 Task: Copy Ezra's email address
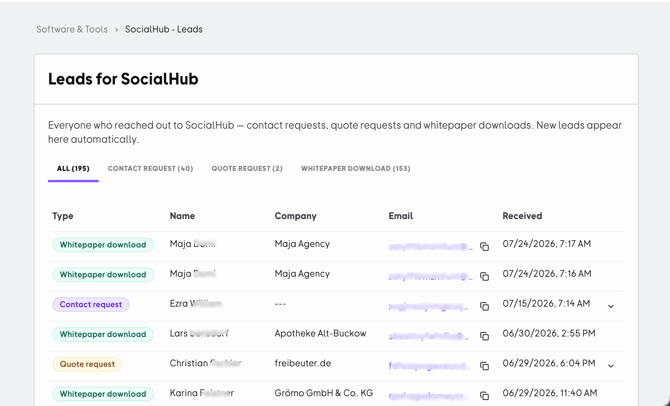[484, 306]
